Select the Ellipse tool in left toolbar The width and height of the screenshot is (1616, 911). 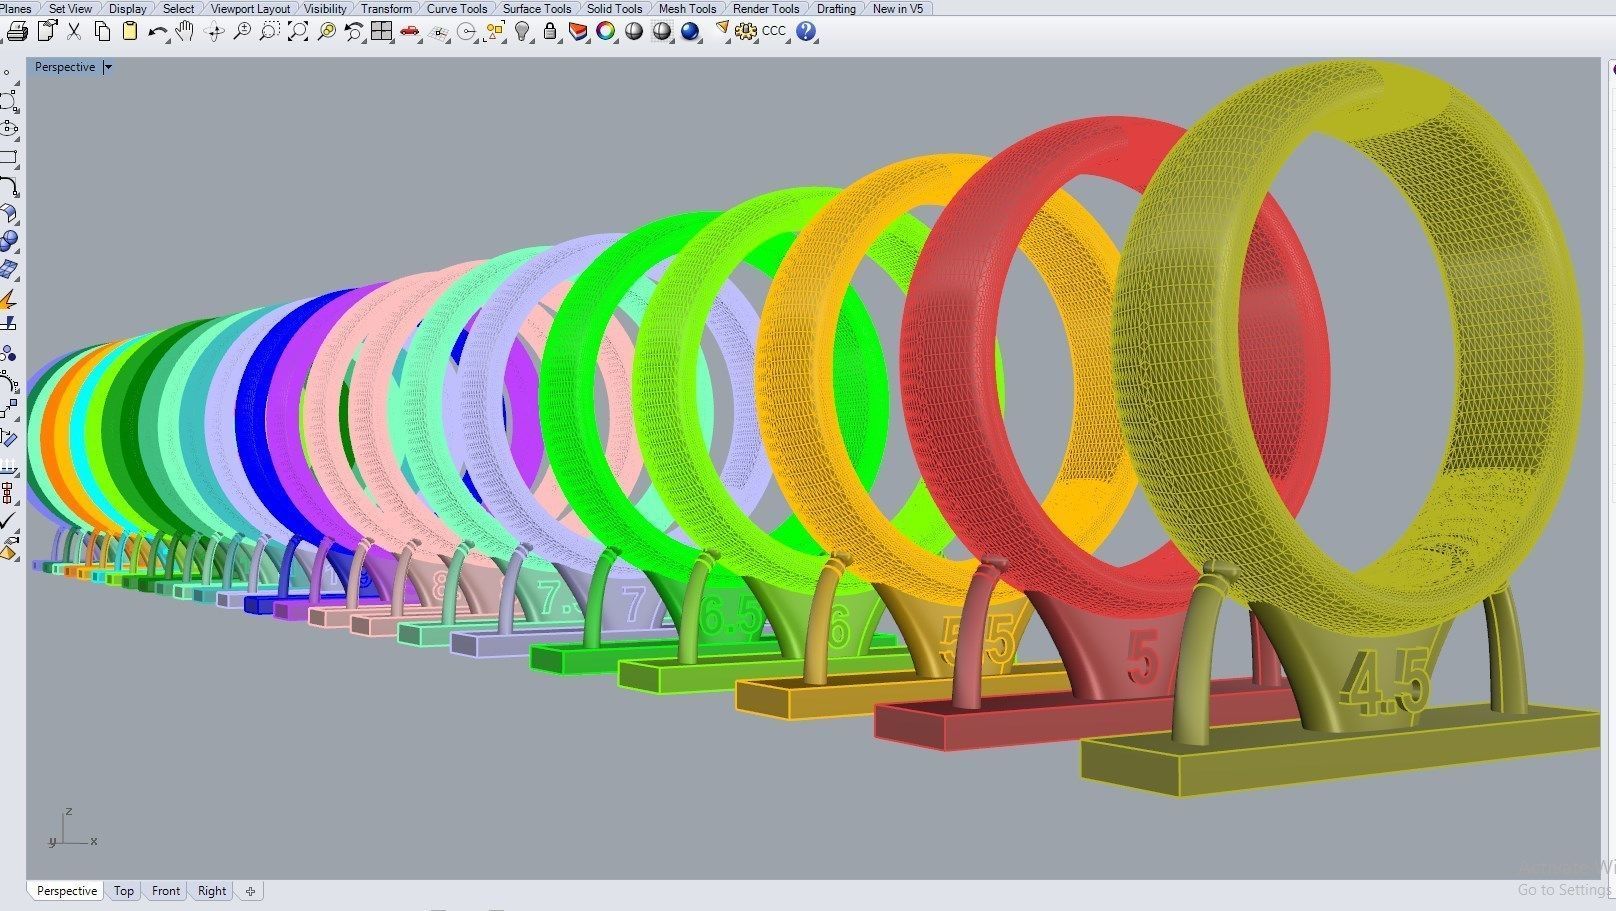(x=9, y=128)
